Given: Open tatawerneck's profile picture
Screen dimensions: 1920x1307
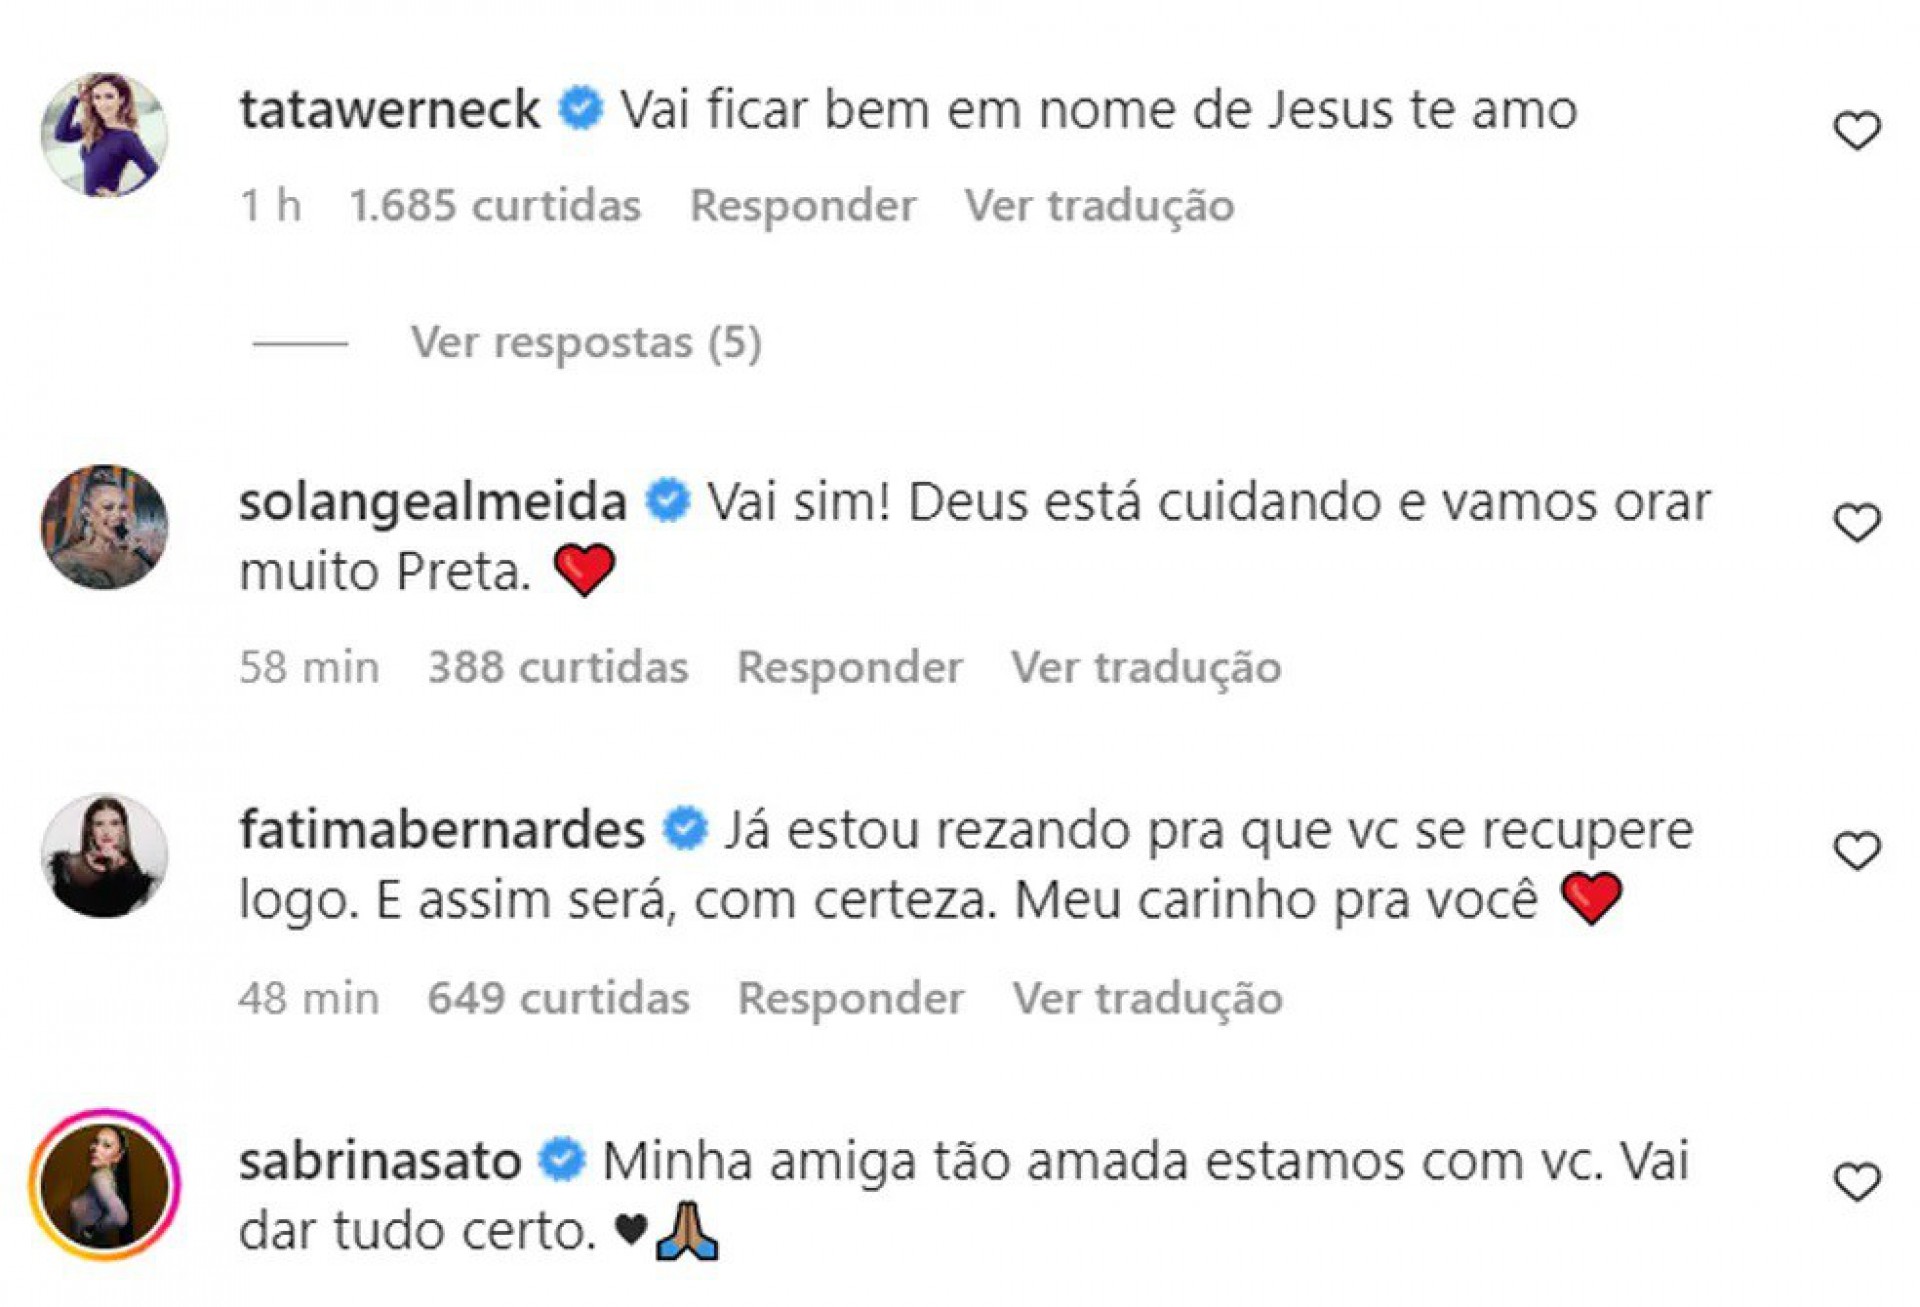Looking at the screenshot, I should coord(104,134).
